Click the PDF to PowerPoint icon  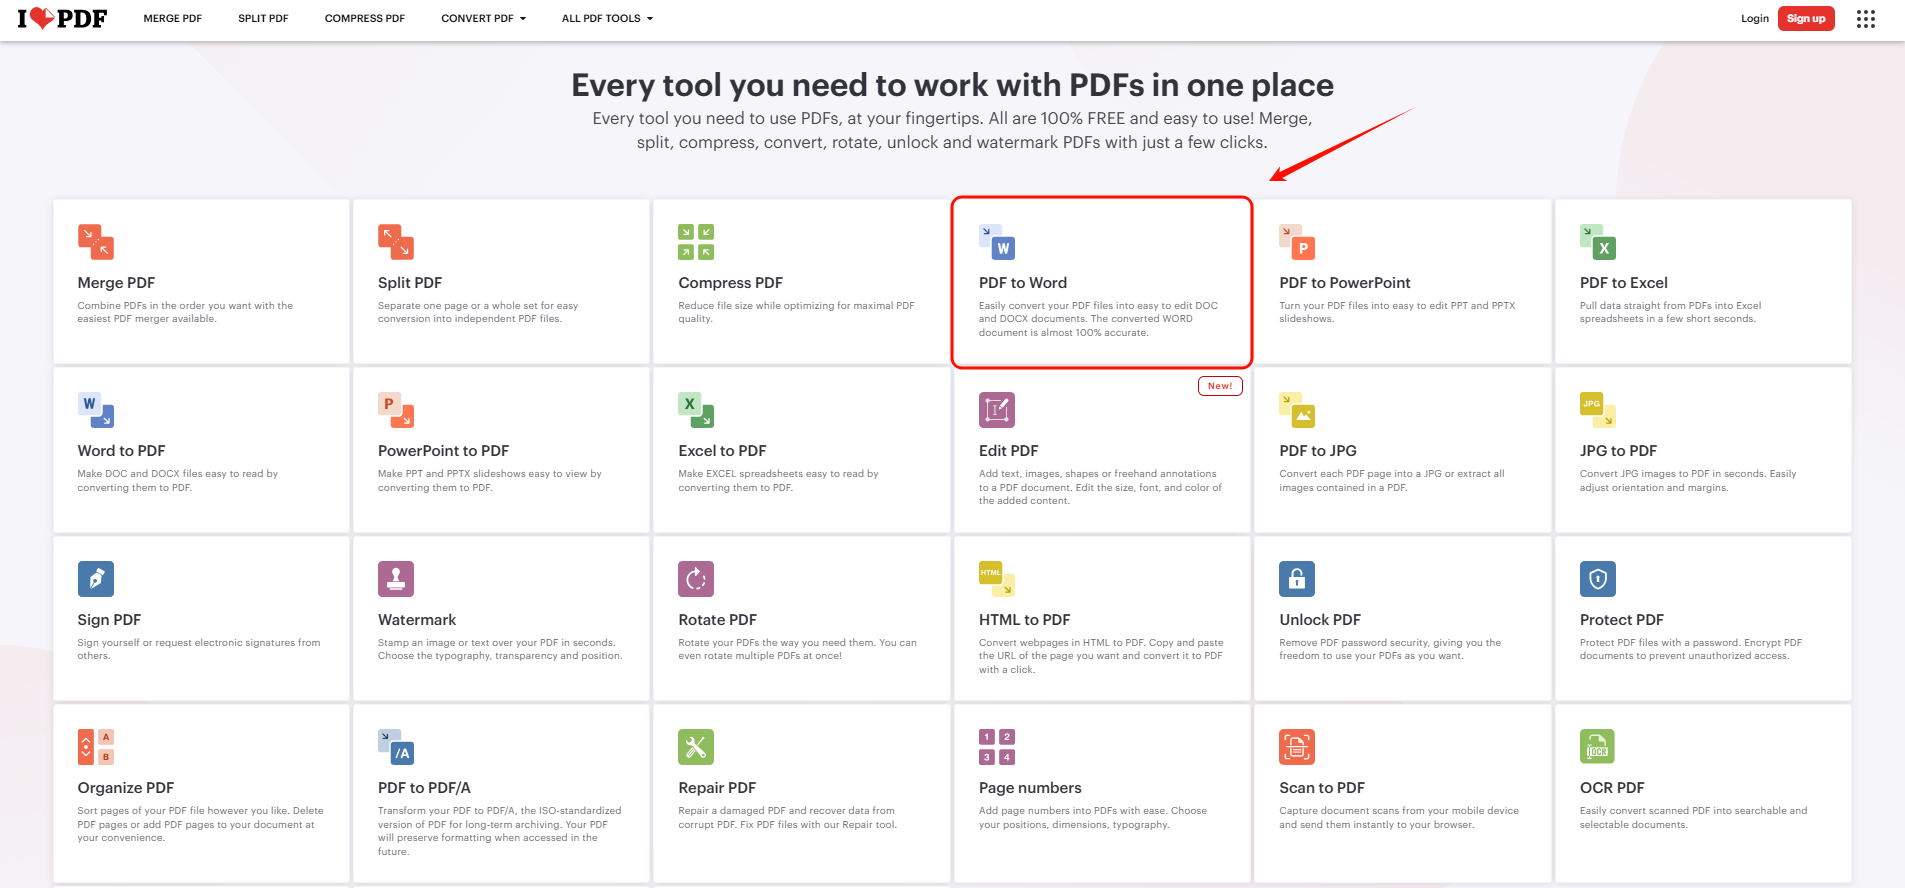(1297, 242)
